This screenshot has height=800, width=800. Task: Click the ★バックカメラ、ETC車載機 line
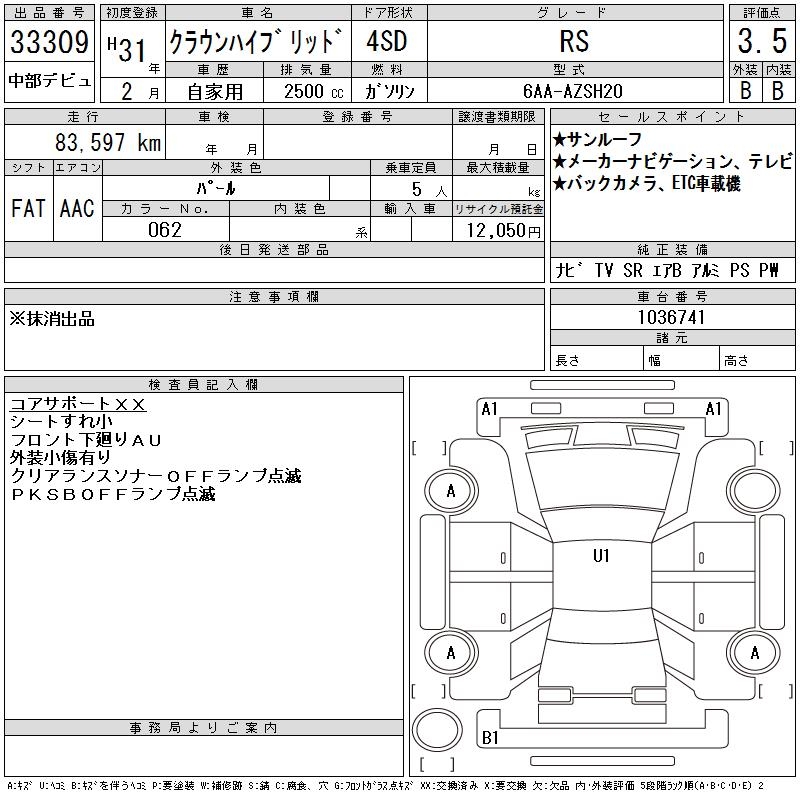646,183
